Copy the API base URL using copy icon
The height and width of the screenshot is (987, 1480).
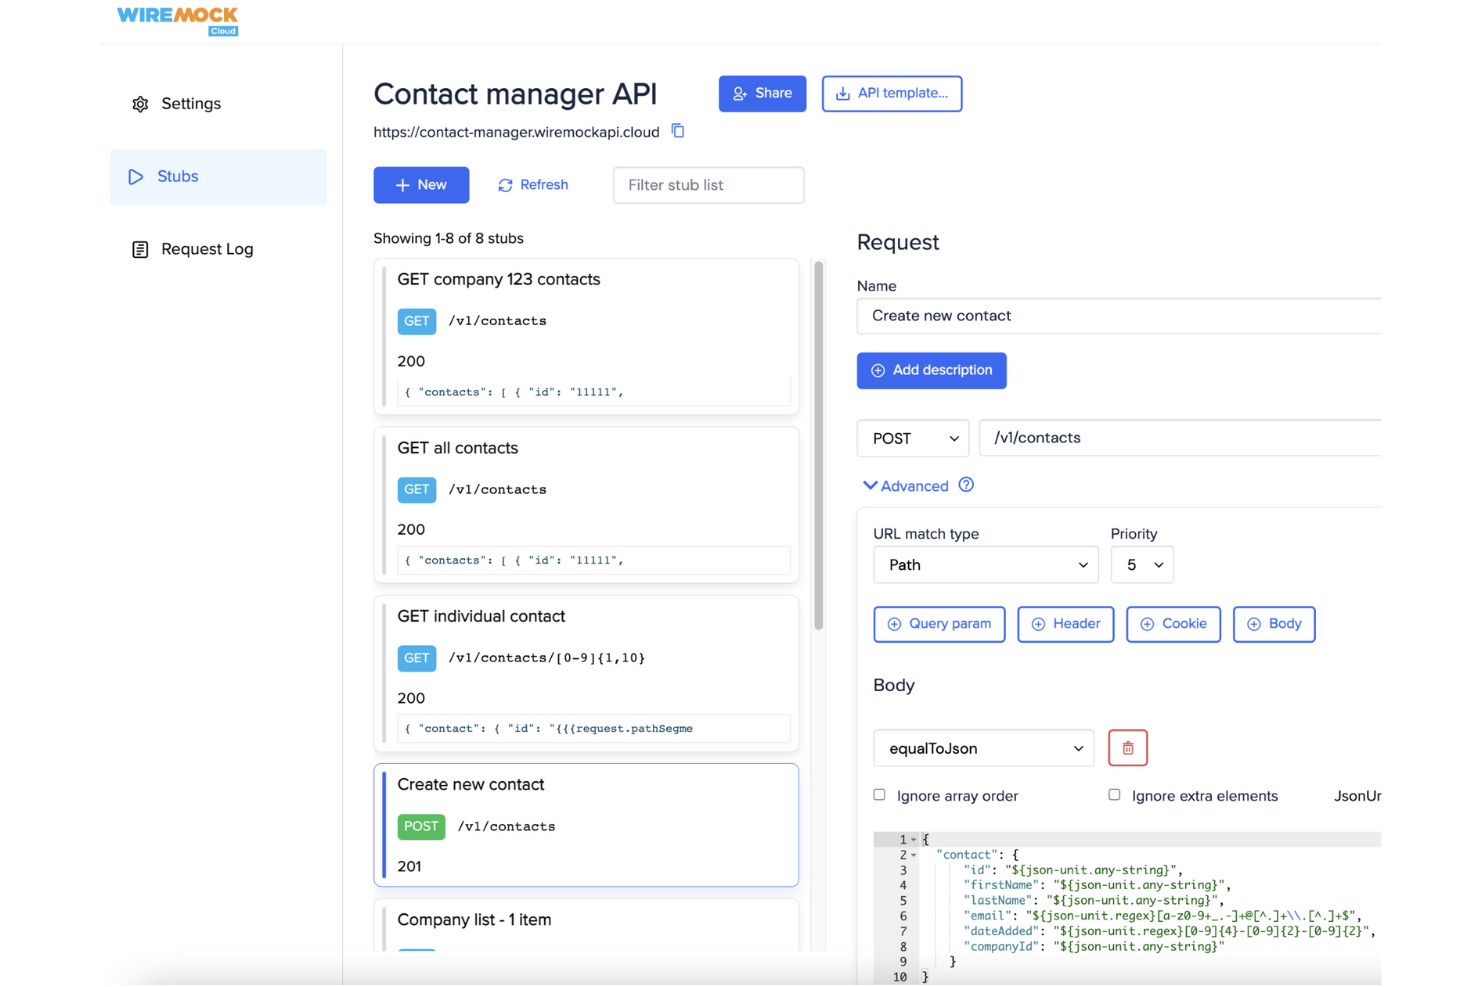[x=677, y=131]
